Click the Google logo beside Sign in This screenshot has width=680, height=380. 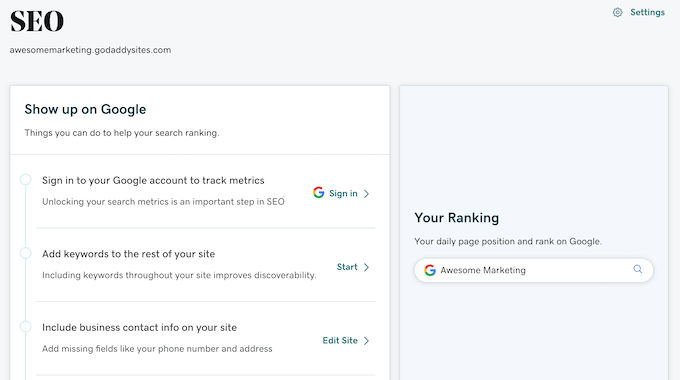[x=319, y=193]
